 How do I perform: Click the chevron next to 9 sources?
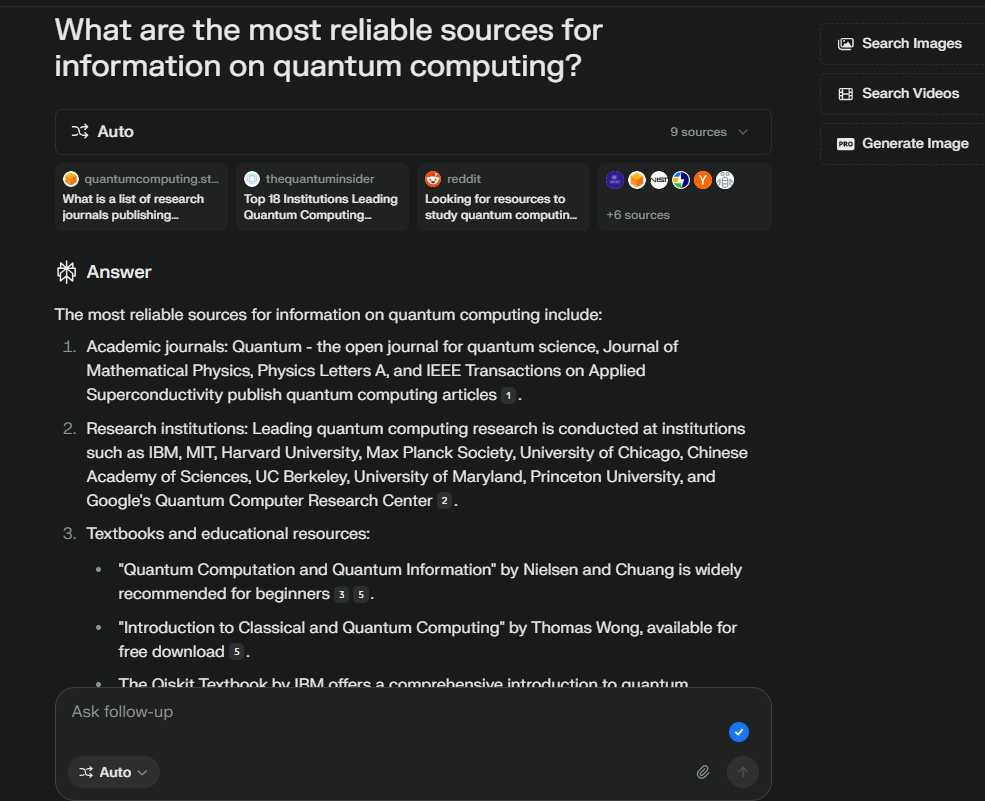743,132
